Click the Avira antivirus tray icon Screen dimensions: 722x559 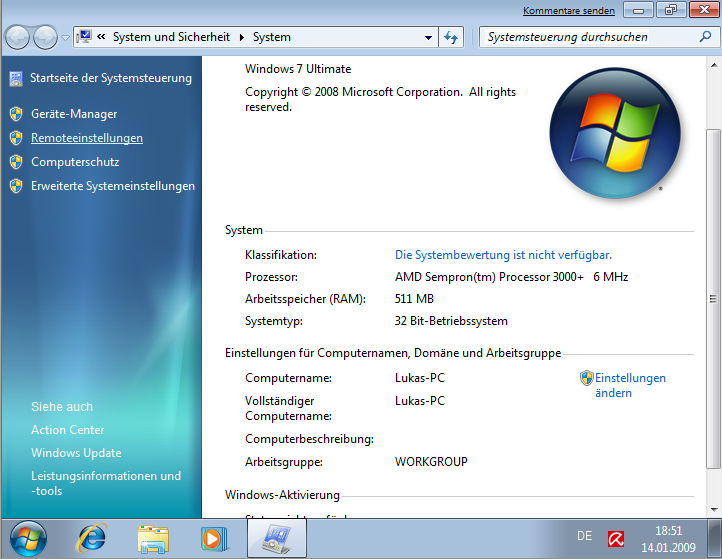click(x=617, y=538)
